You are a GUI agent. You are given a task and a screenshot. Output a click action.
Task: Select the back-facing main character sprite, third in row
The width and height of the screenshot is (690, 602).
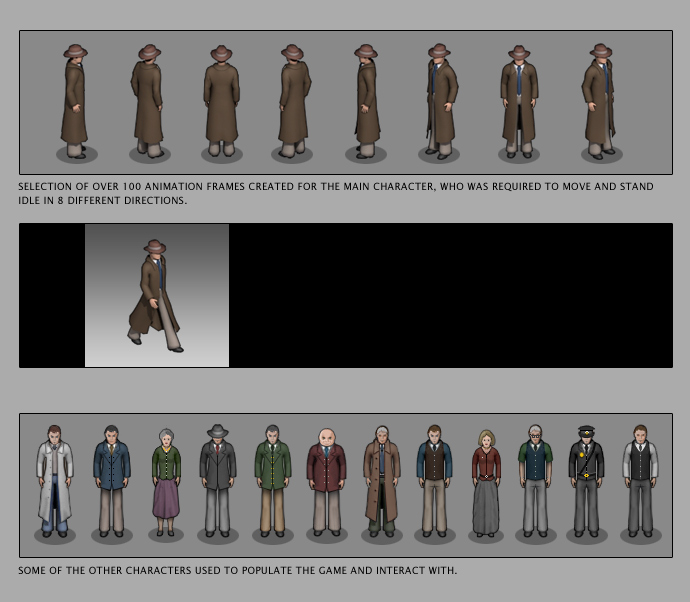click(221, 100)
